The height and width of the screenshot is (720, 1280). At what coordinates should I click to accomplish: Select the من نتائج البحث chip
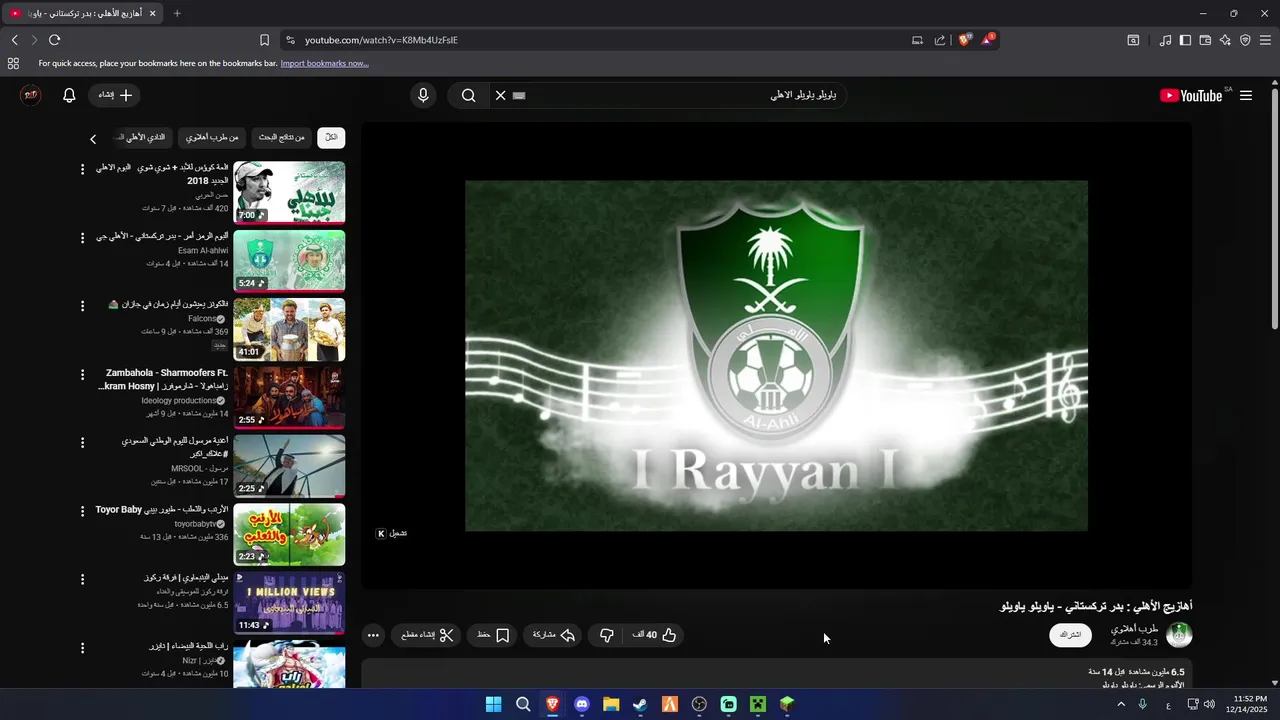click(x=281, y=137)
